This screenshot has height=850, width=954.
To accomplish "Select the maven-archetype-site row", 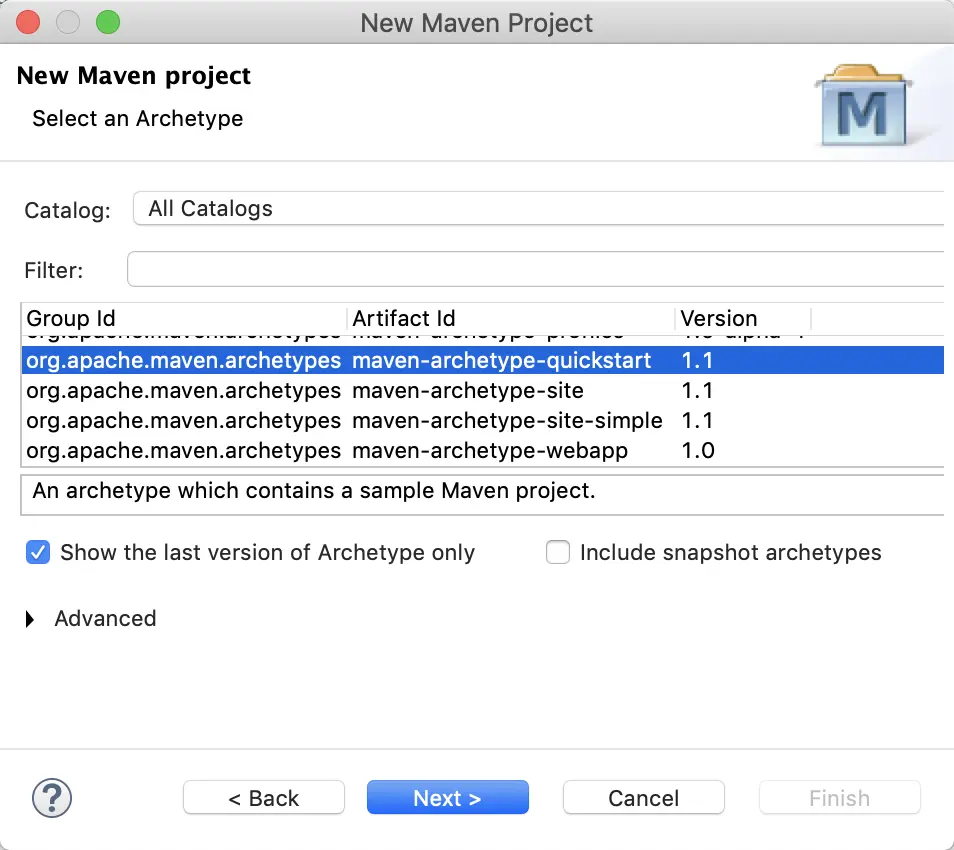I will coord(482,391).
